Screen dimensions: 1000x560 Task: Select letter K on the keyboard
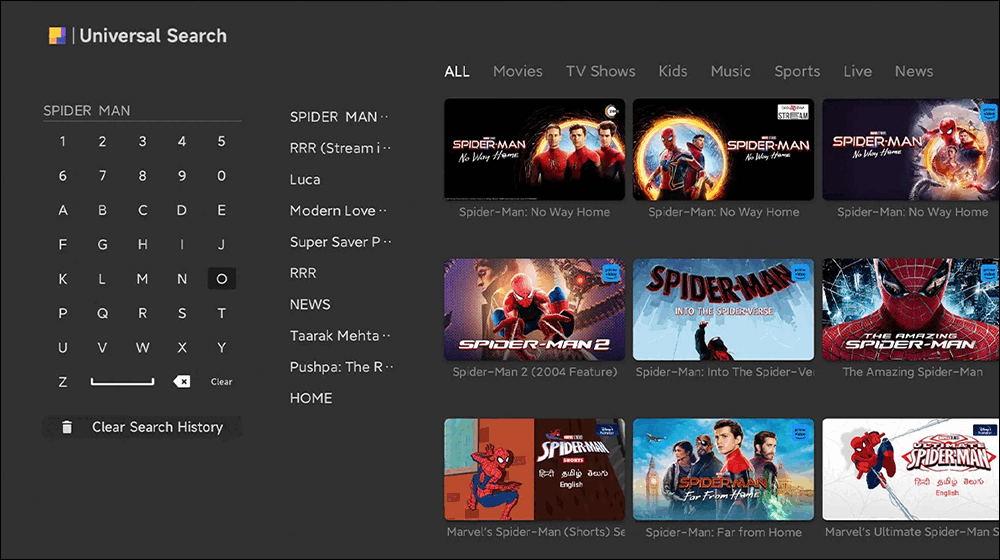(x=62, y=279)
